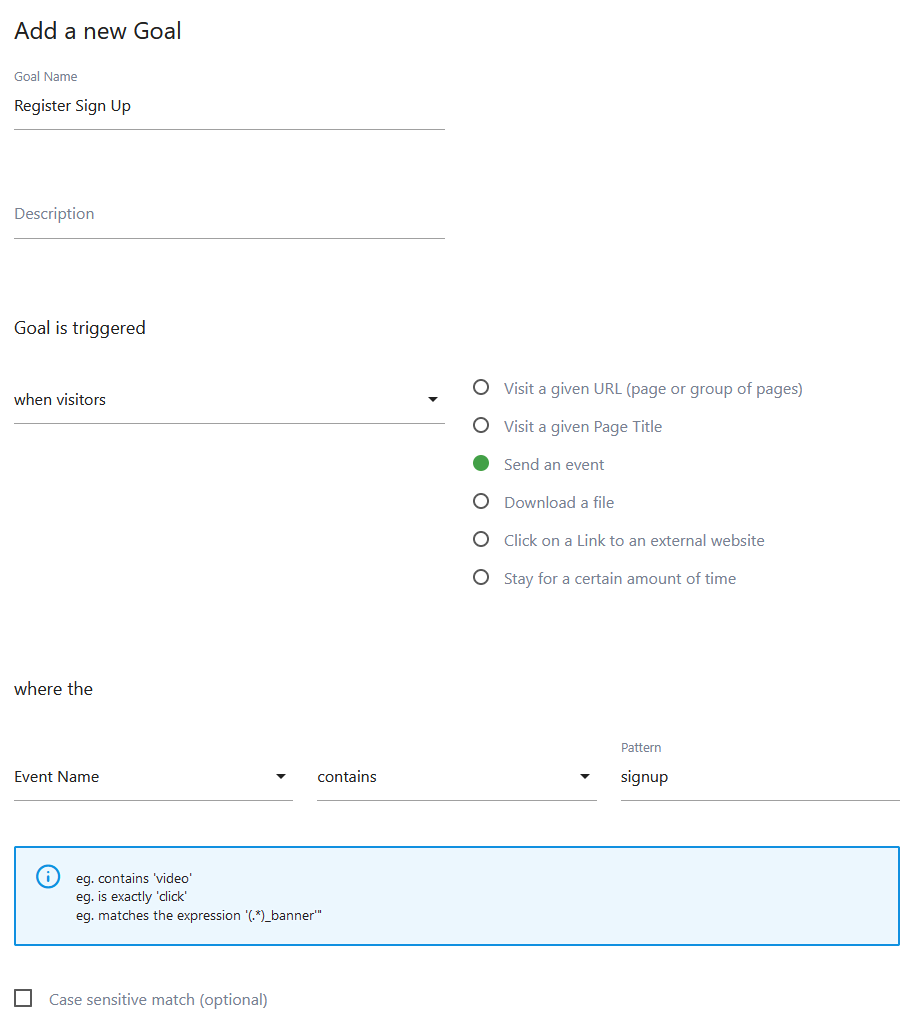The height and width of the screenshot is (1013, 915).
Task: Click the info icon in the blue hint box
Action: (x=47, y=876)
